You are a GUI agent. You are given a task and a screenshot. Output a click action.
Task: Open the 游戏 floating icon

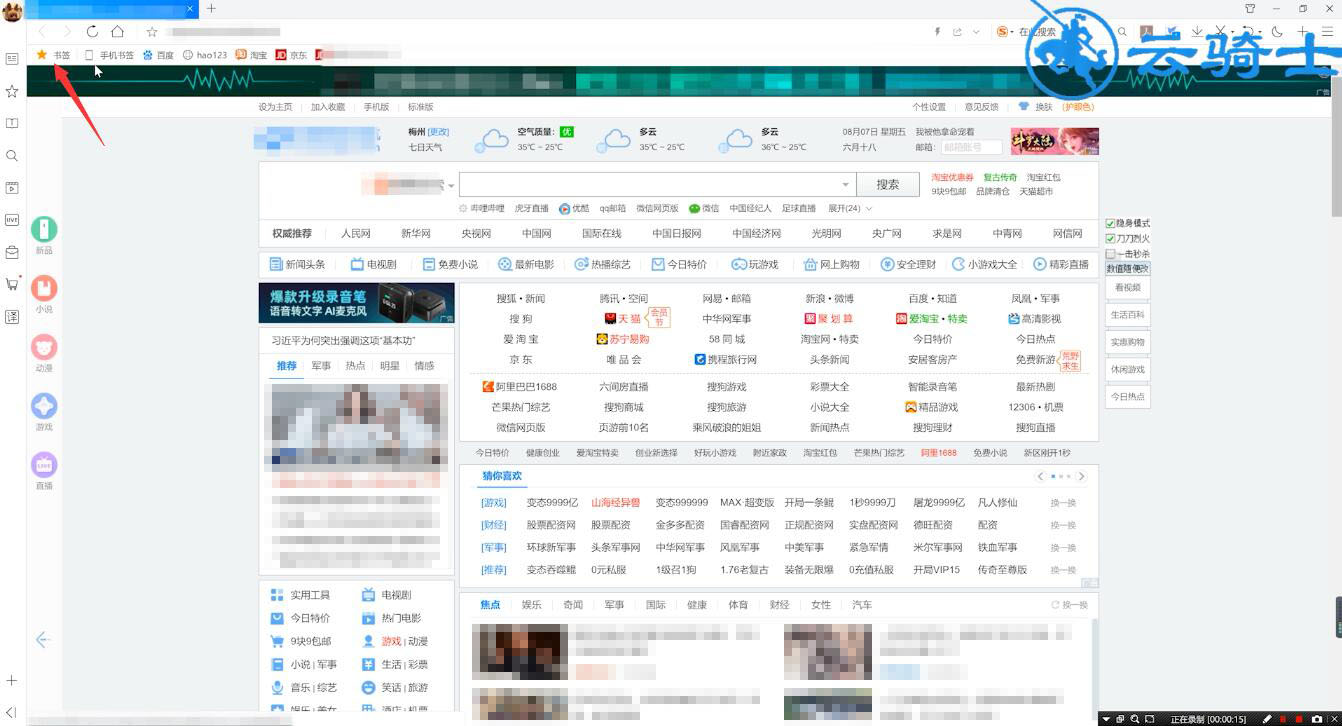pos(44,406)
